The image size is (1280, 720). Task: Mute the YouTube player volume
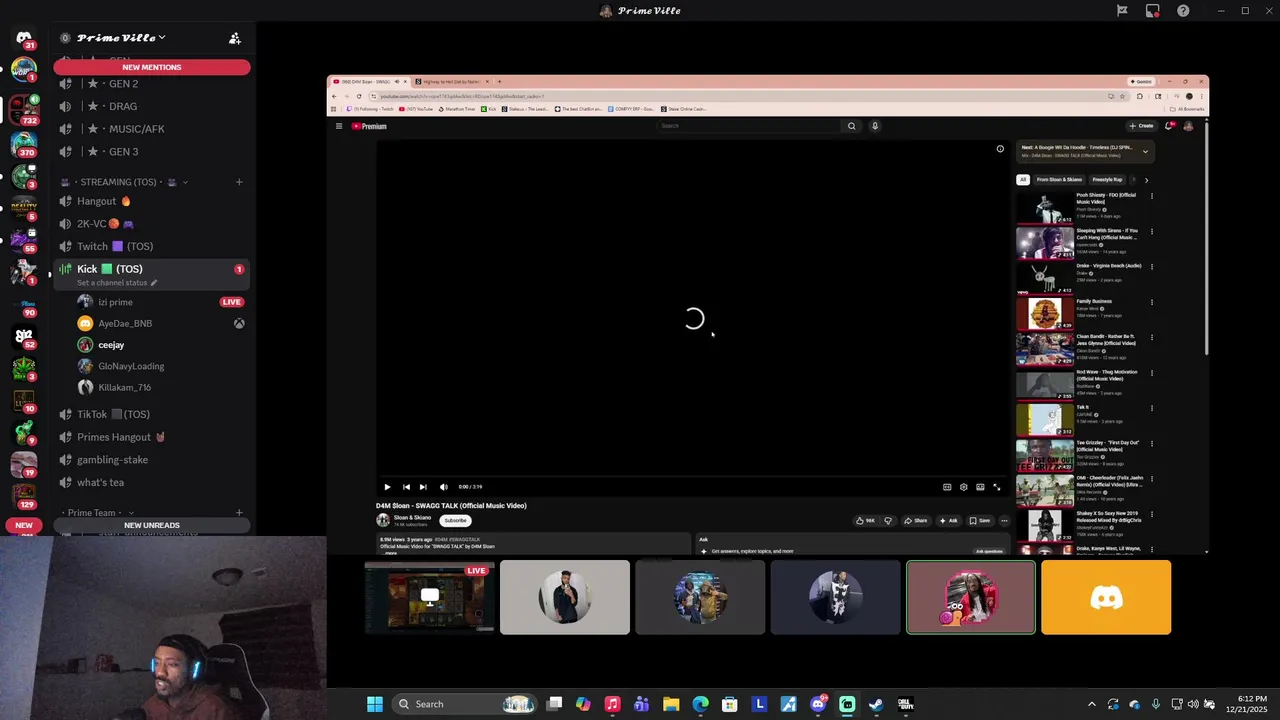pos(444,487)
